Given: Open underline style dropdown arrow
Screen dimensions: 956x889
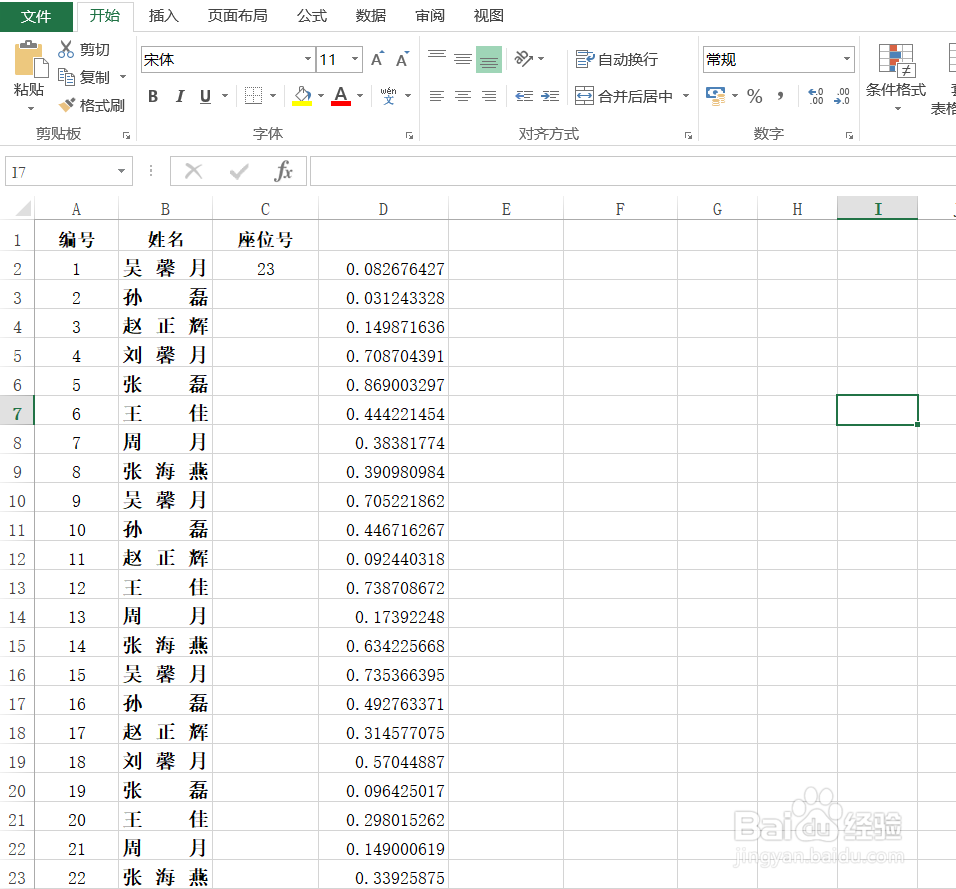Looking at the screenshot, I should click(x=225, y=96).
